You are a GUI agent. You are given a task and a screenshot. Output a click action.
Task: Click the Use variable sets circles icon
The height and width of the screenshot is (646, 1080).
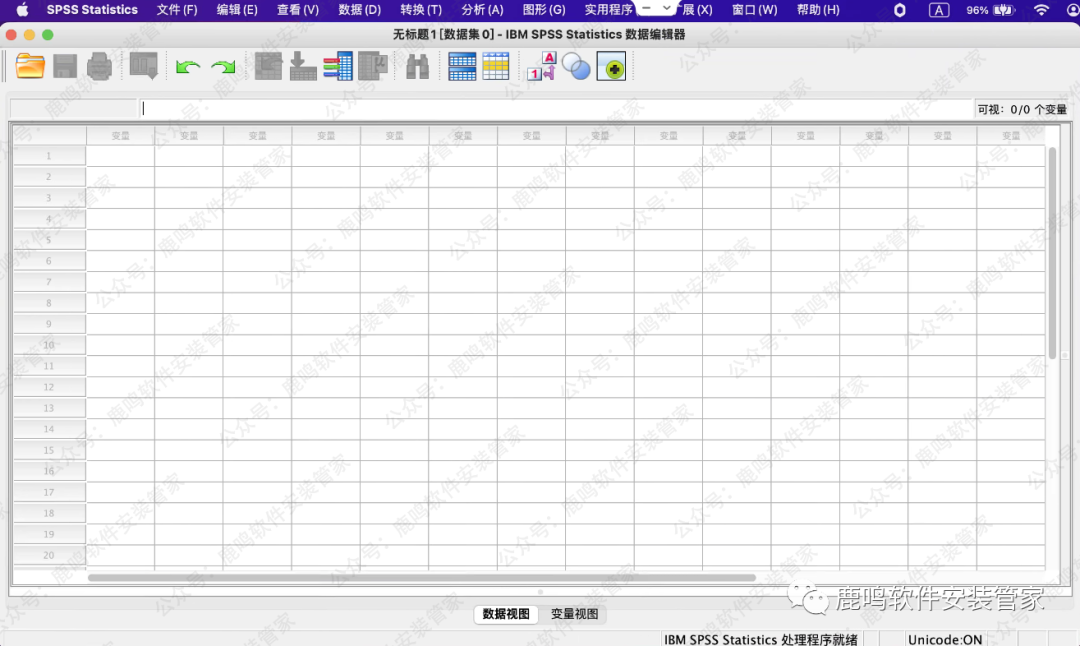point(576,67)
